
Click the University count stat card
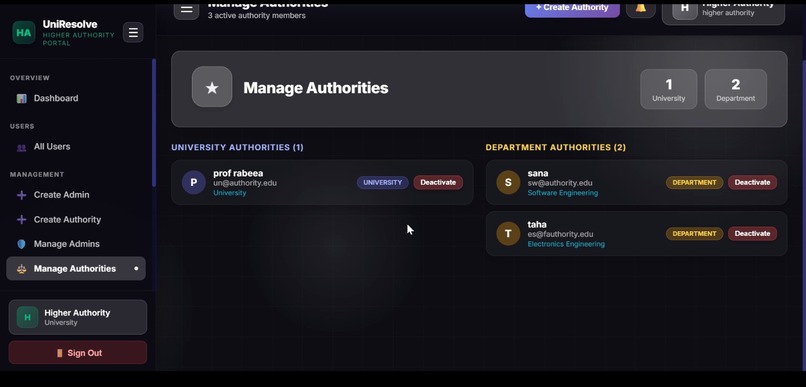point(668,89)
